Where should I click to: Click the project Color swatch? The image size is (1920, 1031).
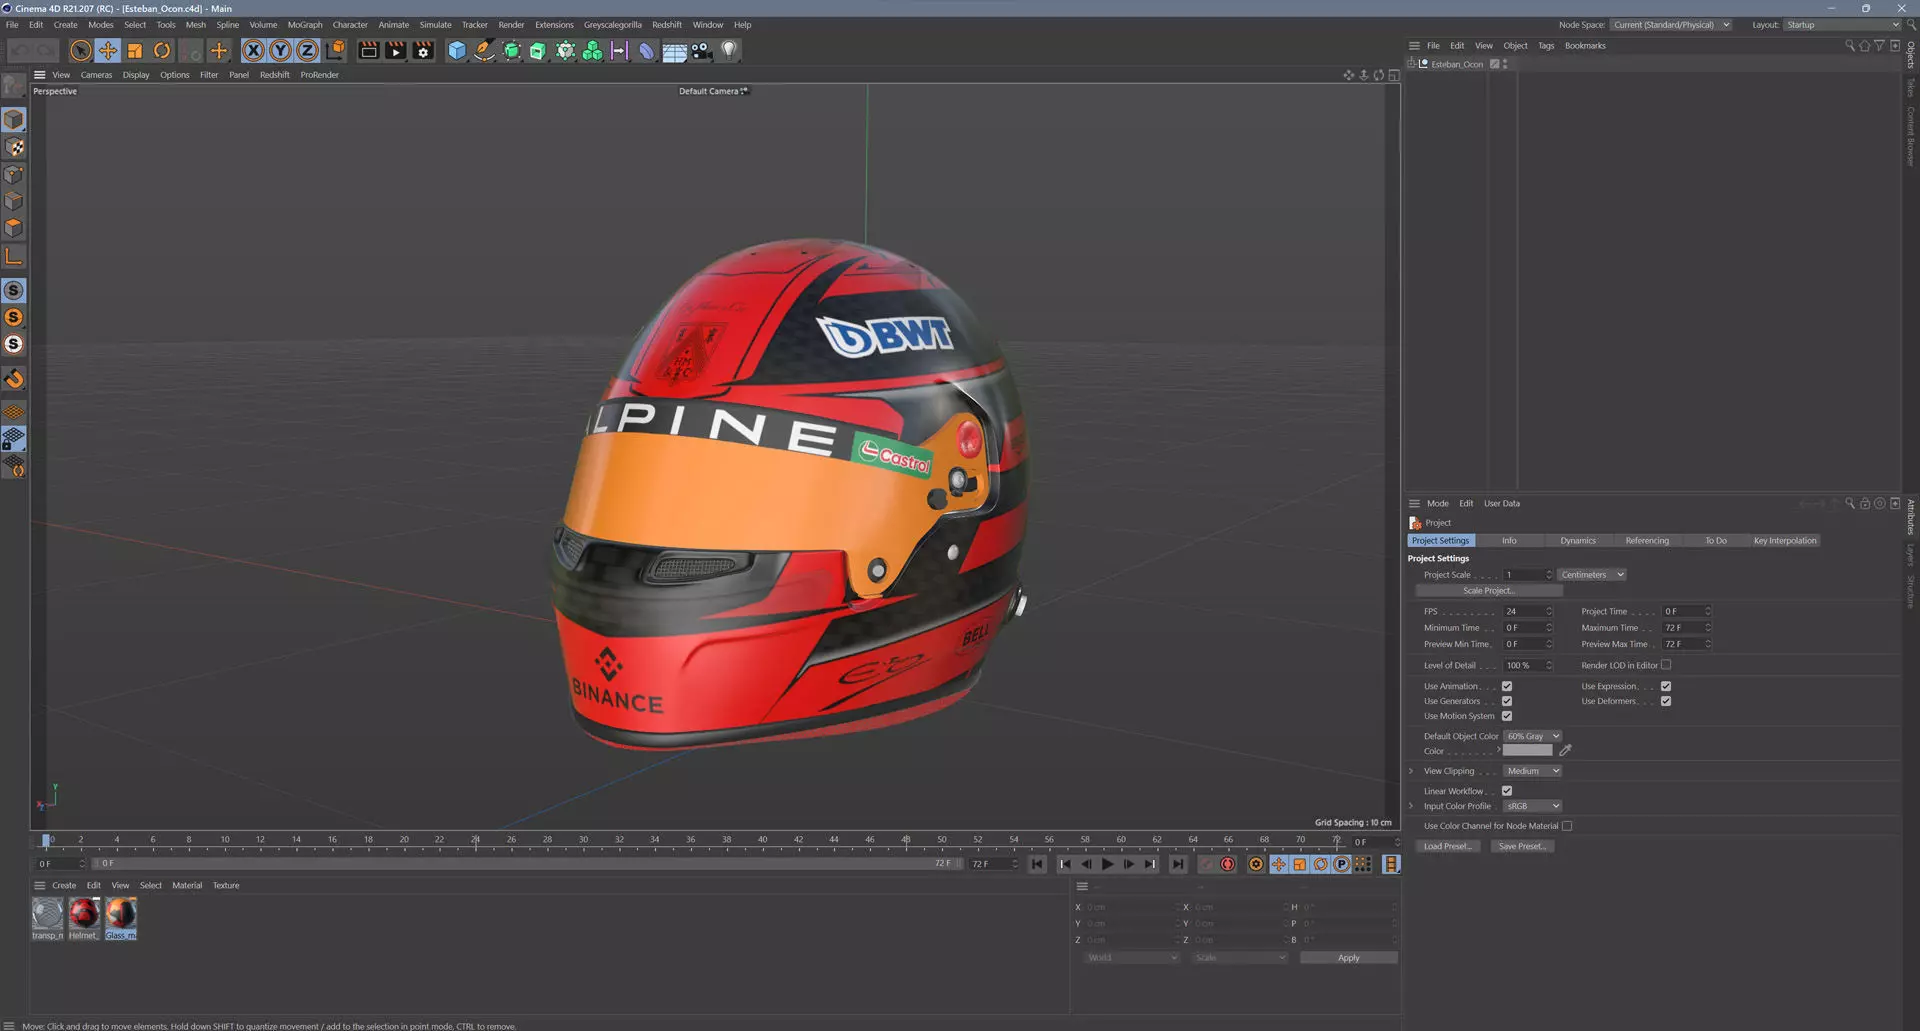(1528, 751)
